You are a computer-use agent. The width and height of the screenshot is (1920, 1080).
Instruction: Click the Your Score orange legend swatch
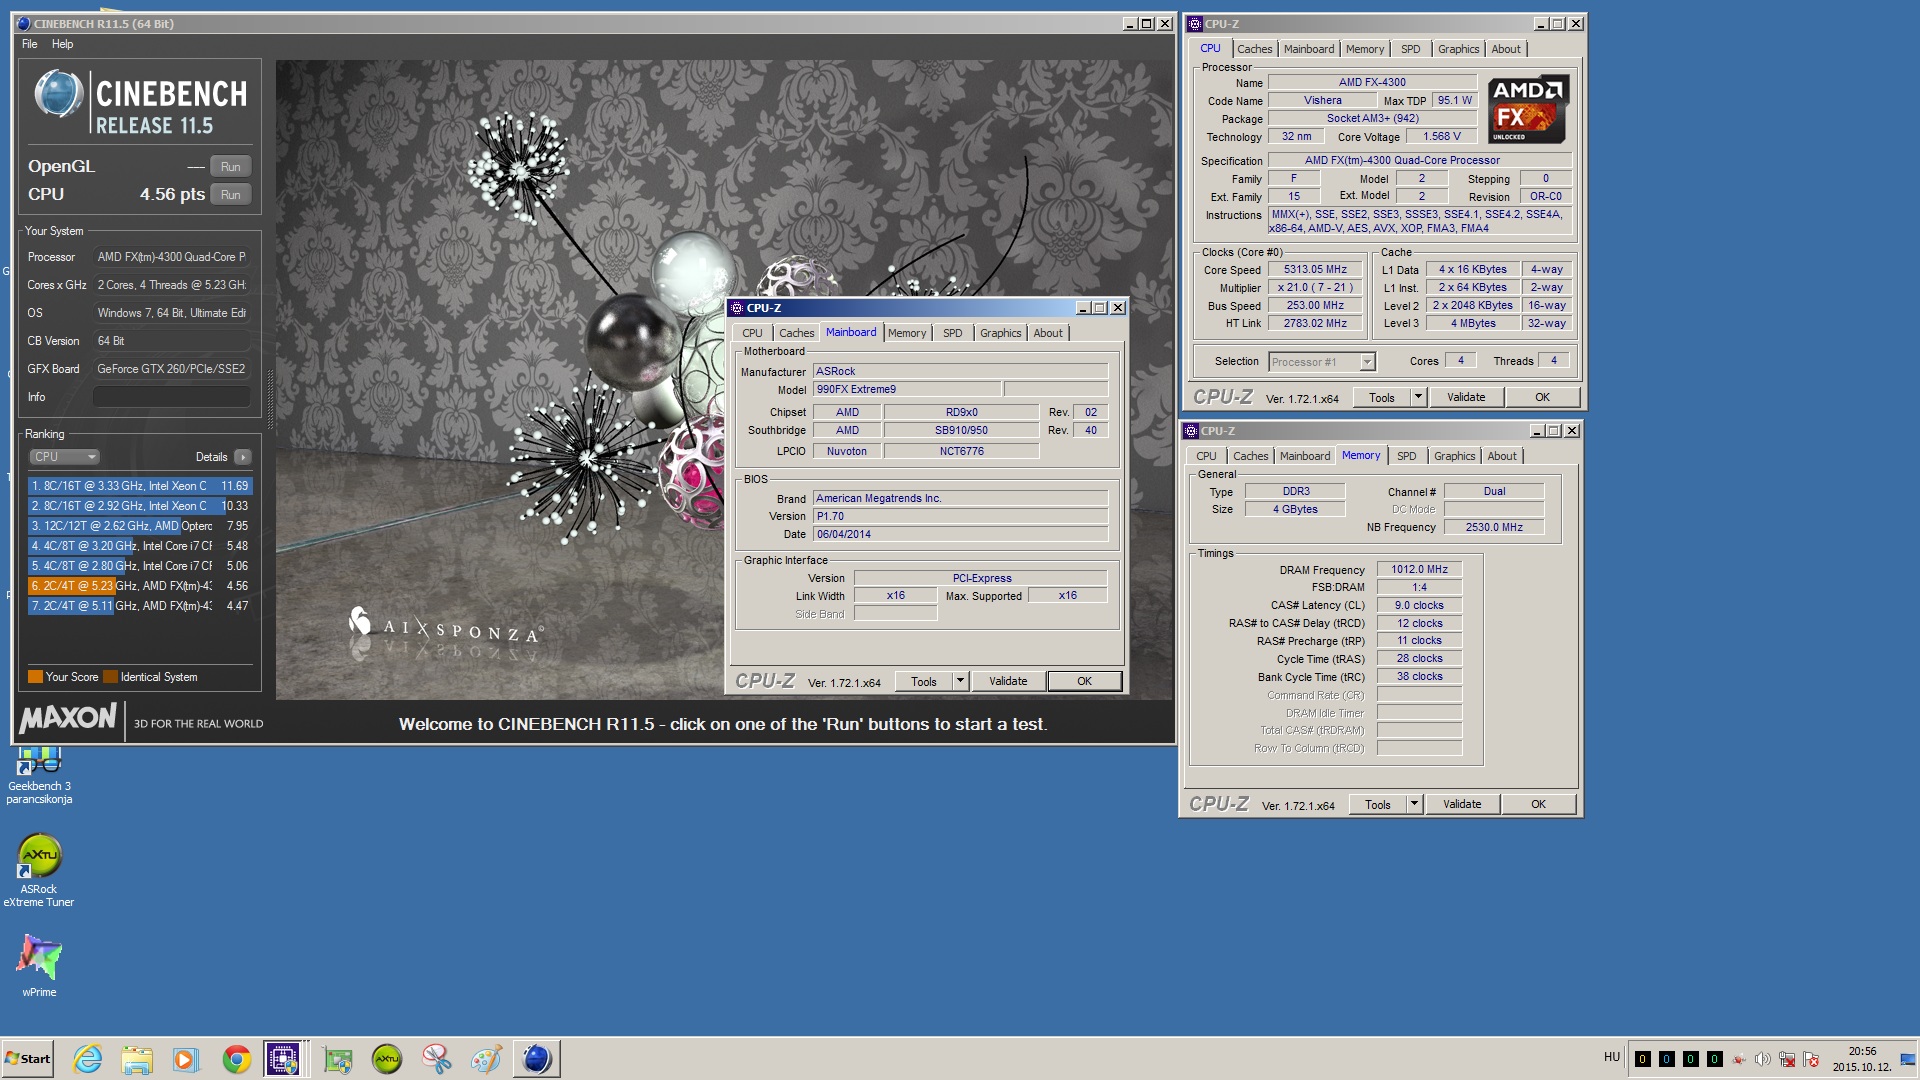pyautogui.click(x=35, y=677)
